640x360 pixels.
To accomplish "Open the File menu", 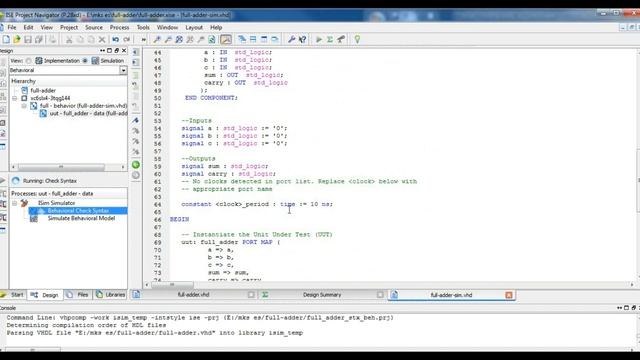I will pos(12,27).
